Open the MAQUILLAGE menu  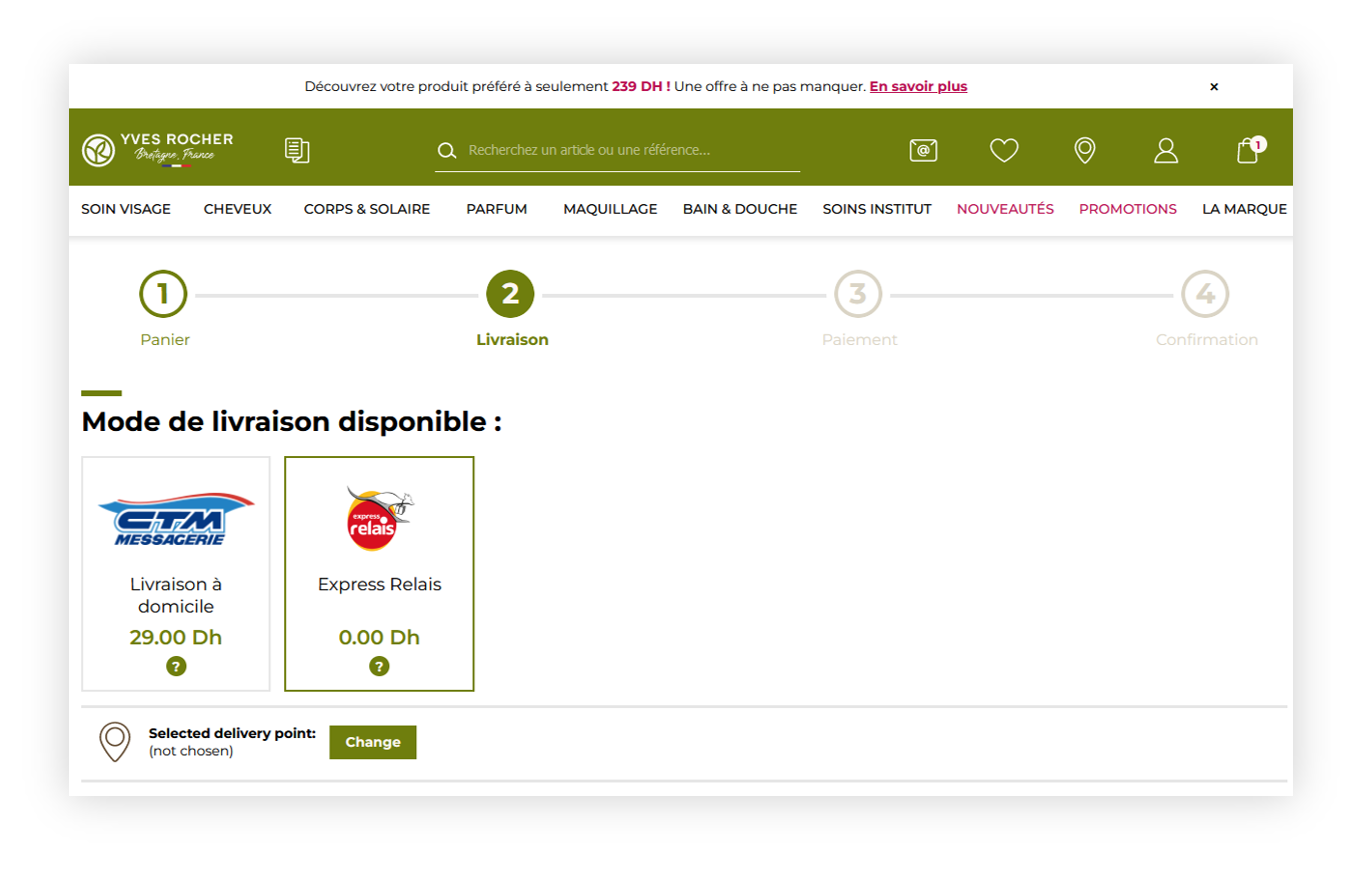point(610,209)
